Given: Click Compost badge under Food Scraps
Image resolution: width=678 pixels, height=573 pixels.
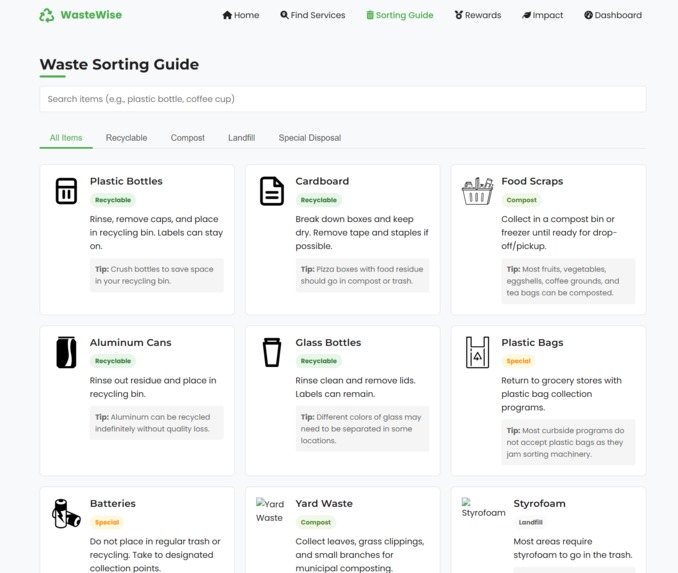Looking at the screenshot, I should coord(521,200).
